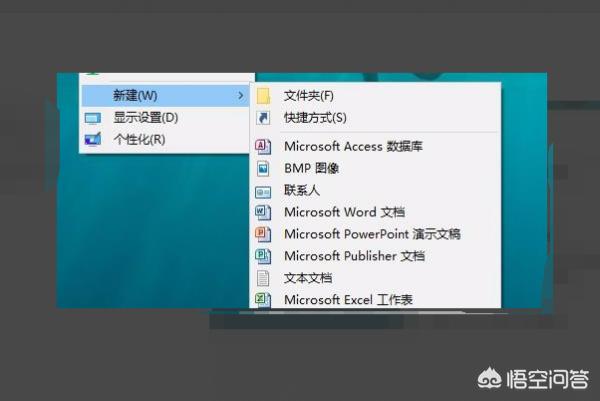The height and width of the screenshot is (401, 600).
Task: Choose the 个性化(R) menu text
Action: click(x=139, y=139)
